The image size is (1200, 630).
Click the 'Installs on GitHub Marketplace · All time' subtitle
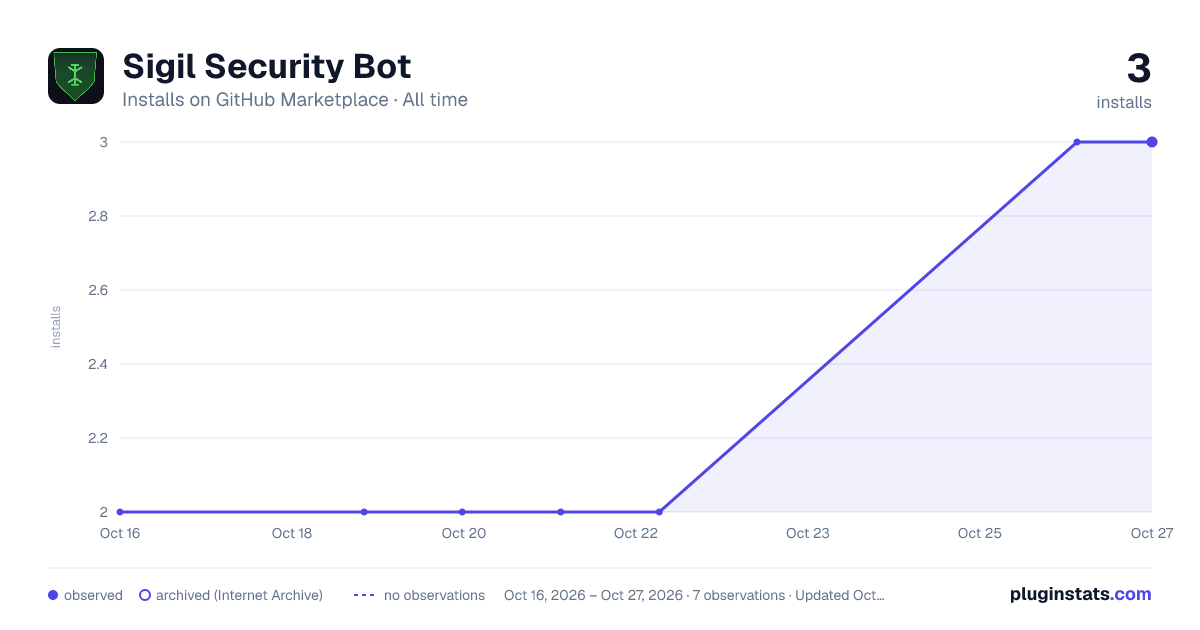click(x=295, y=100)
